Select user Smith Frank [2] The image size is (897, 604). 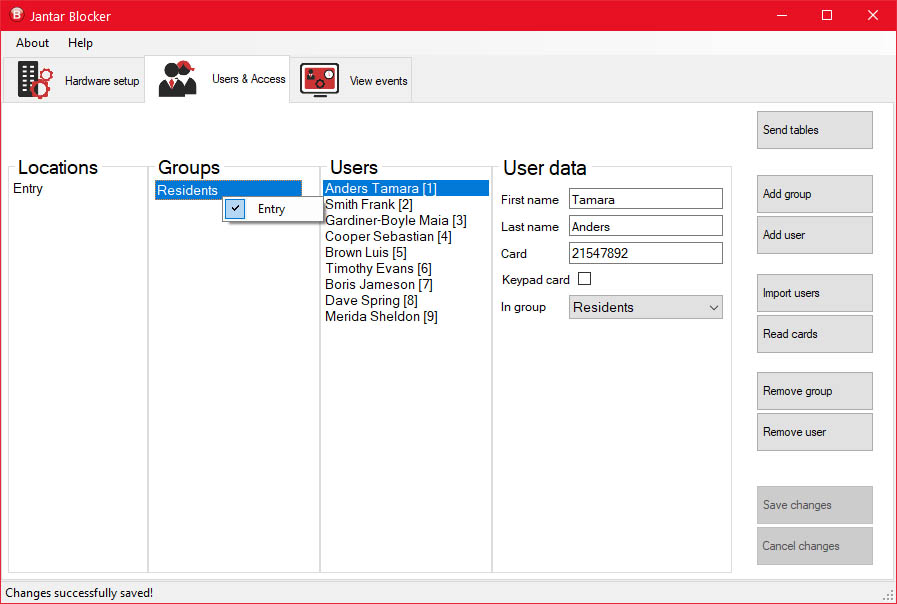(368, 204)
